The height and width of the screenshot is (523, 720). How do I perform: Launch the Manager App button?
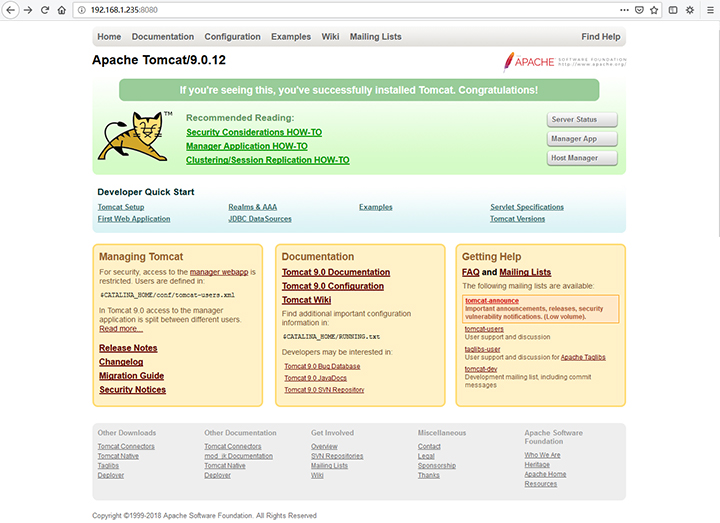(x=582, y=139)
